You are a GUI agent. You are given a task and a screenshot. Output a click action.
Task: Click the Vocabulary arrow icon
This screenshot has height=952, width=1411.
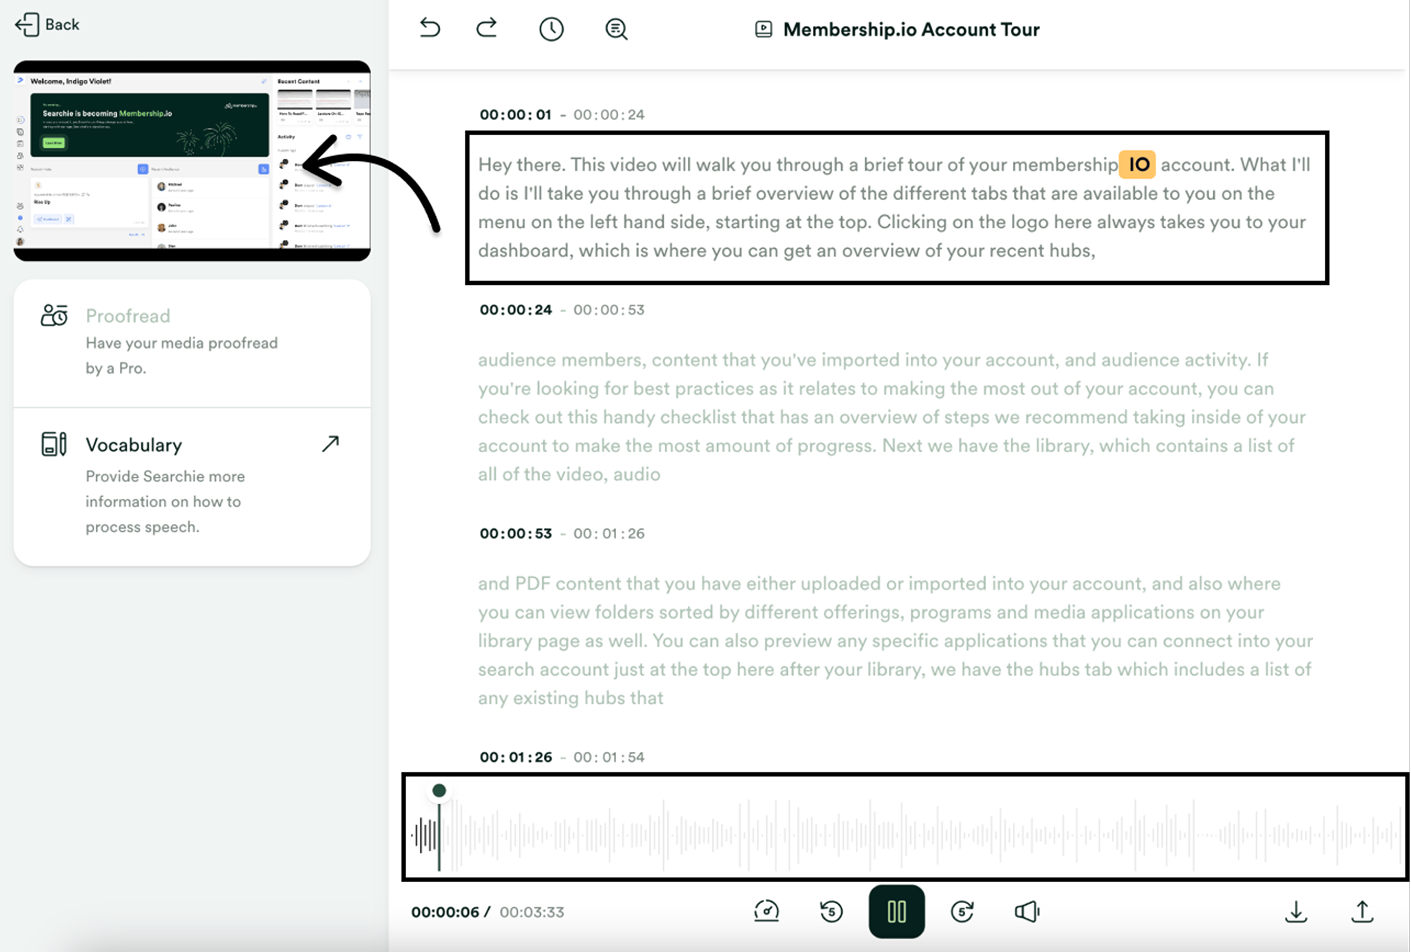pos(330,443)
